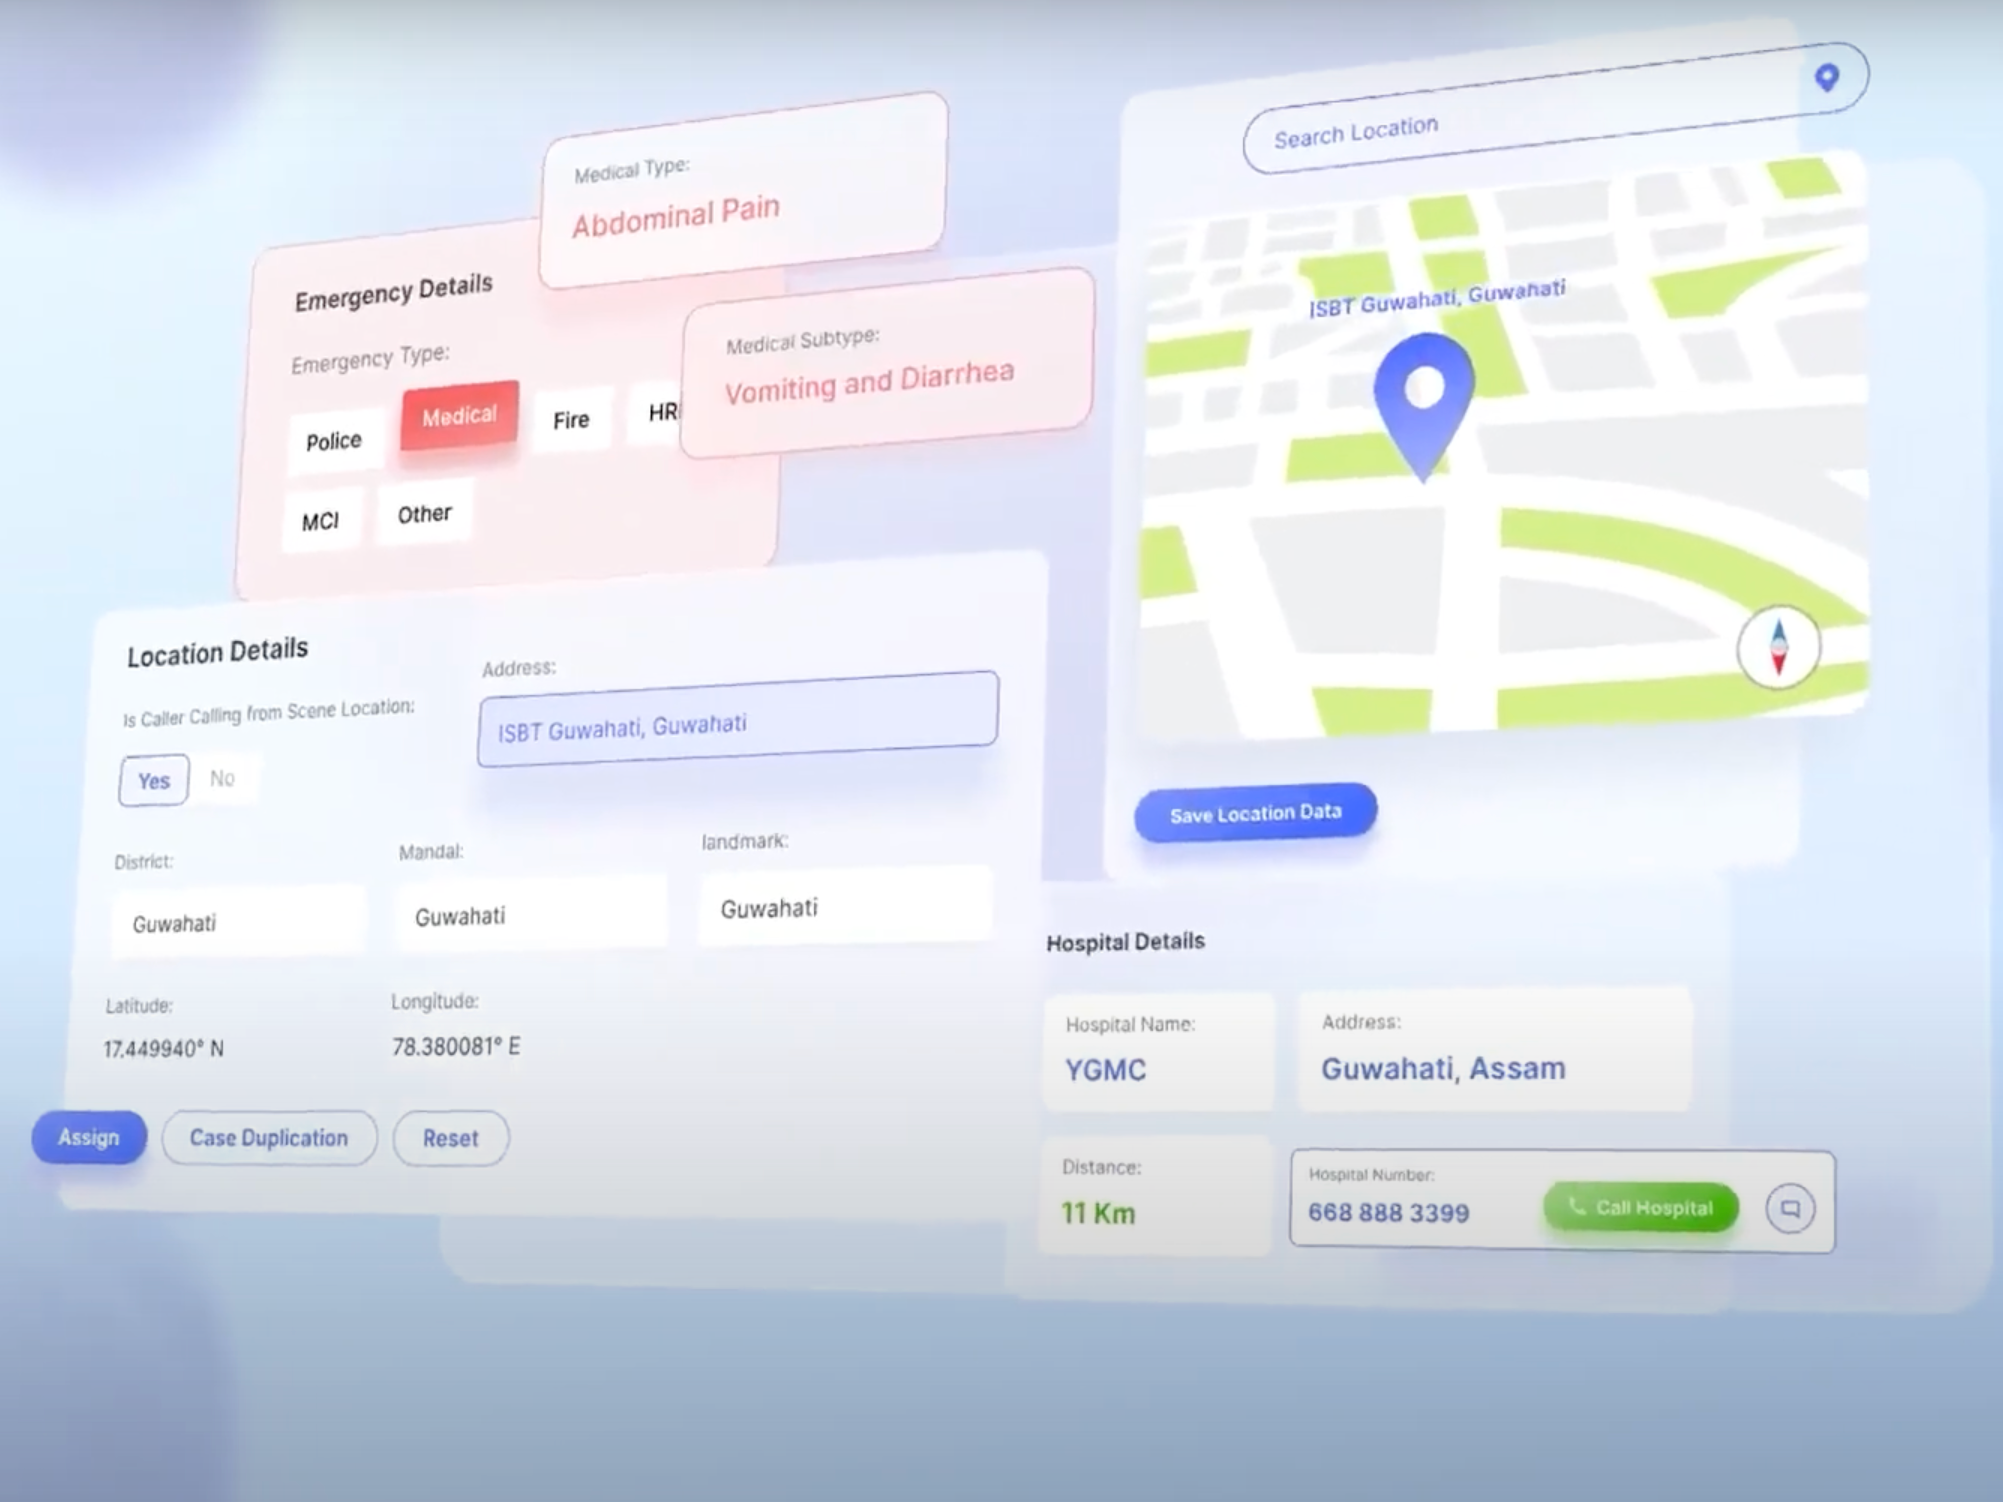Choose No for caller at scene location

click(223, 778)
